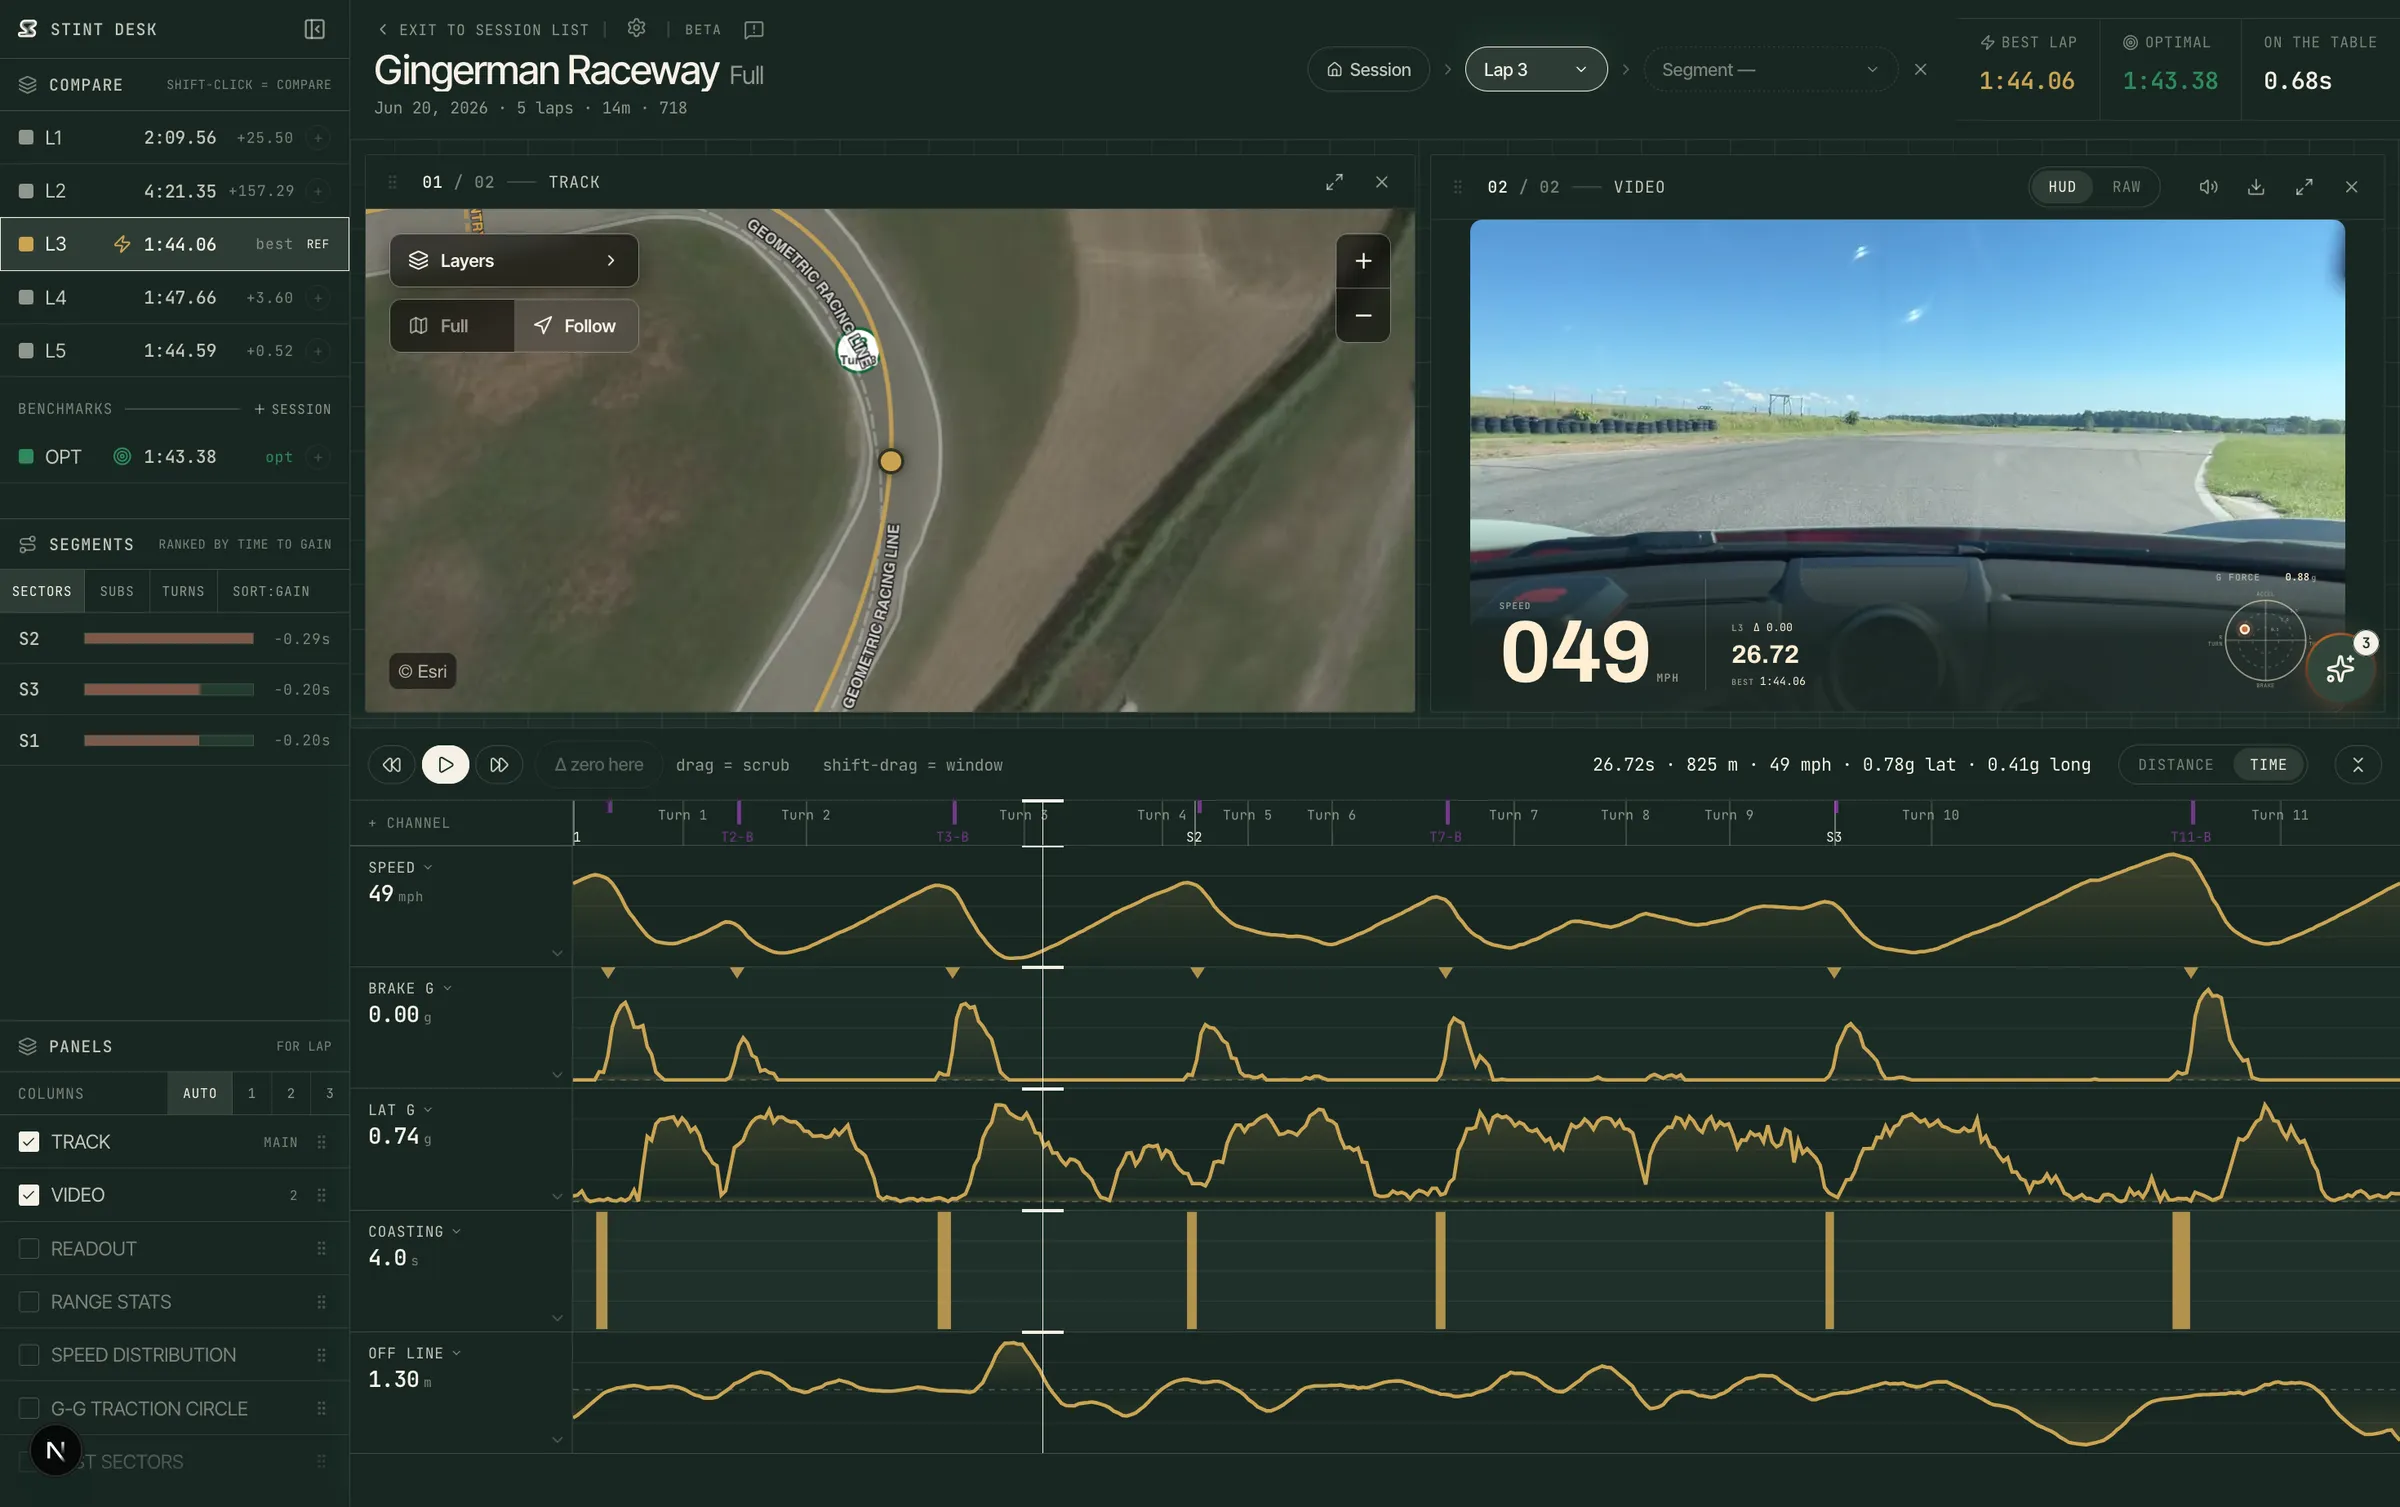Open the settings gear in header
This screenshot has height=1507, width=2400.
636,28
